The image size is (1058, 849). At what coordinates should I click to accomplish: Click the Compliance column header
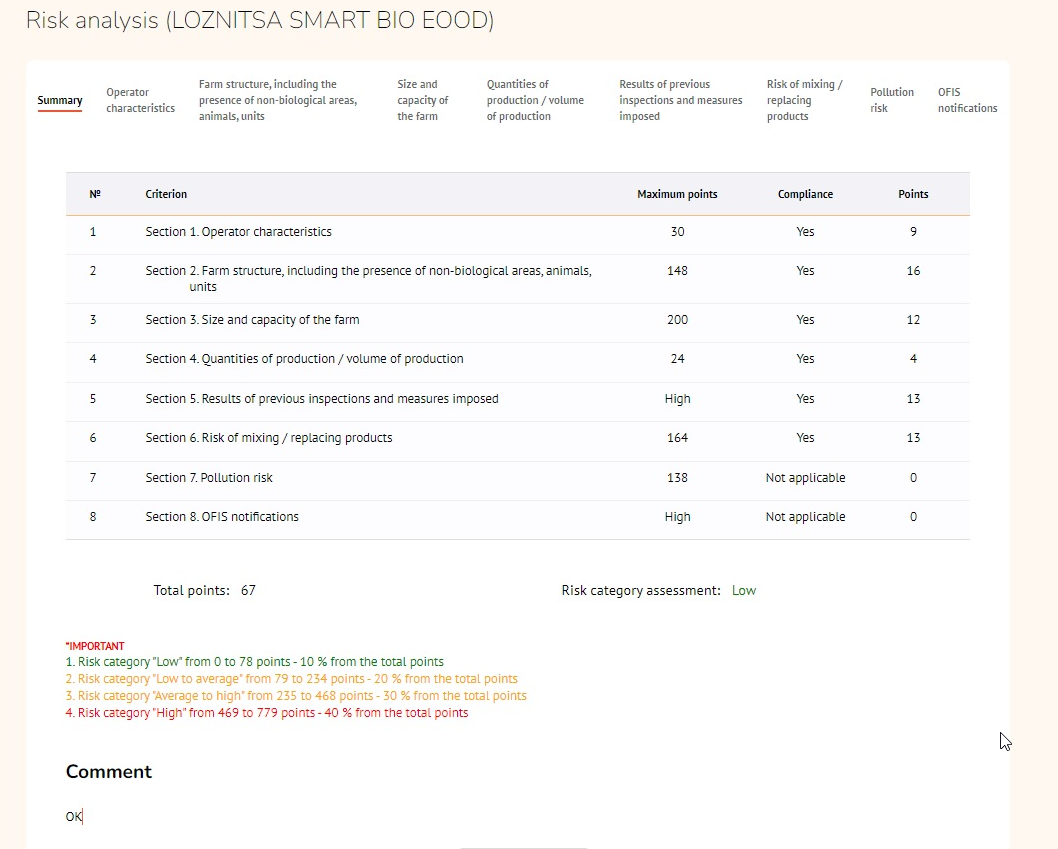(x=805, y=194)
